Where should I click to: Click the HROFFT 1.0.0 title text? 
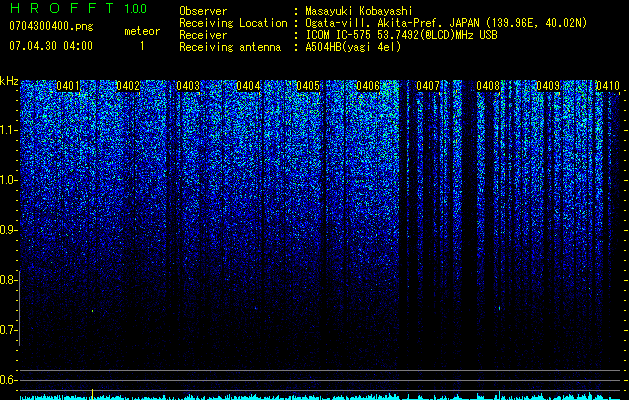78,8
